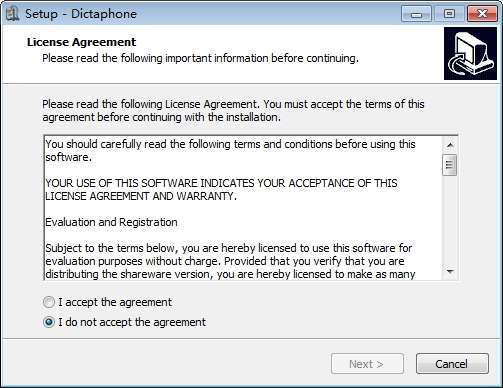Click the License Agreement heading

(x=82, y=42)
